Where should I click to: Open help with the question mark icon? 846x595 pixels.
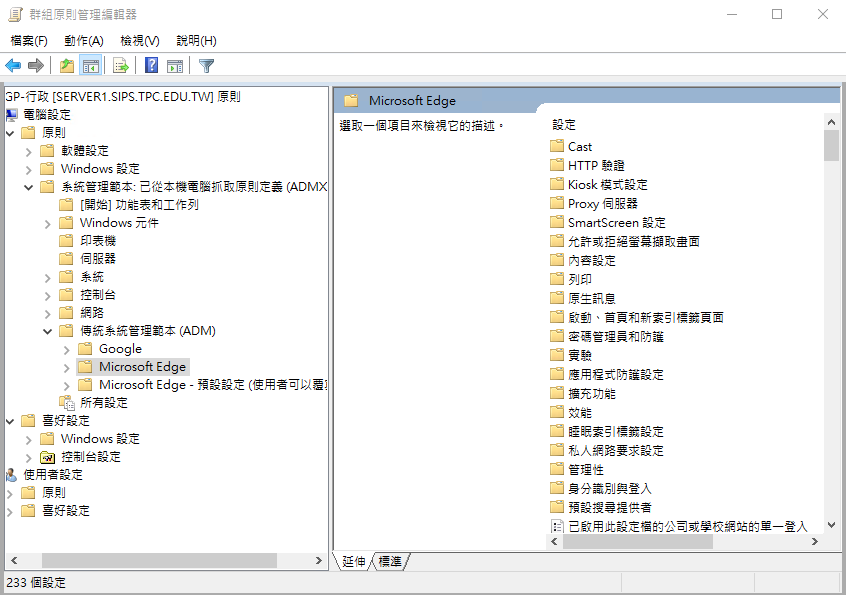(152, 66)
